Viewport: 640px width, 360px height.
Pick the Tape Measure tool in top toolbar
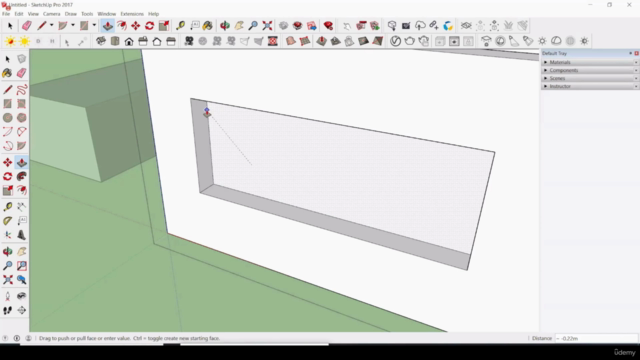[x=180, y=26]
